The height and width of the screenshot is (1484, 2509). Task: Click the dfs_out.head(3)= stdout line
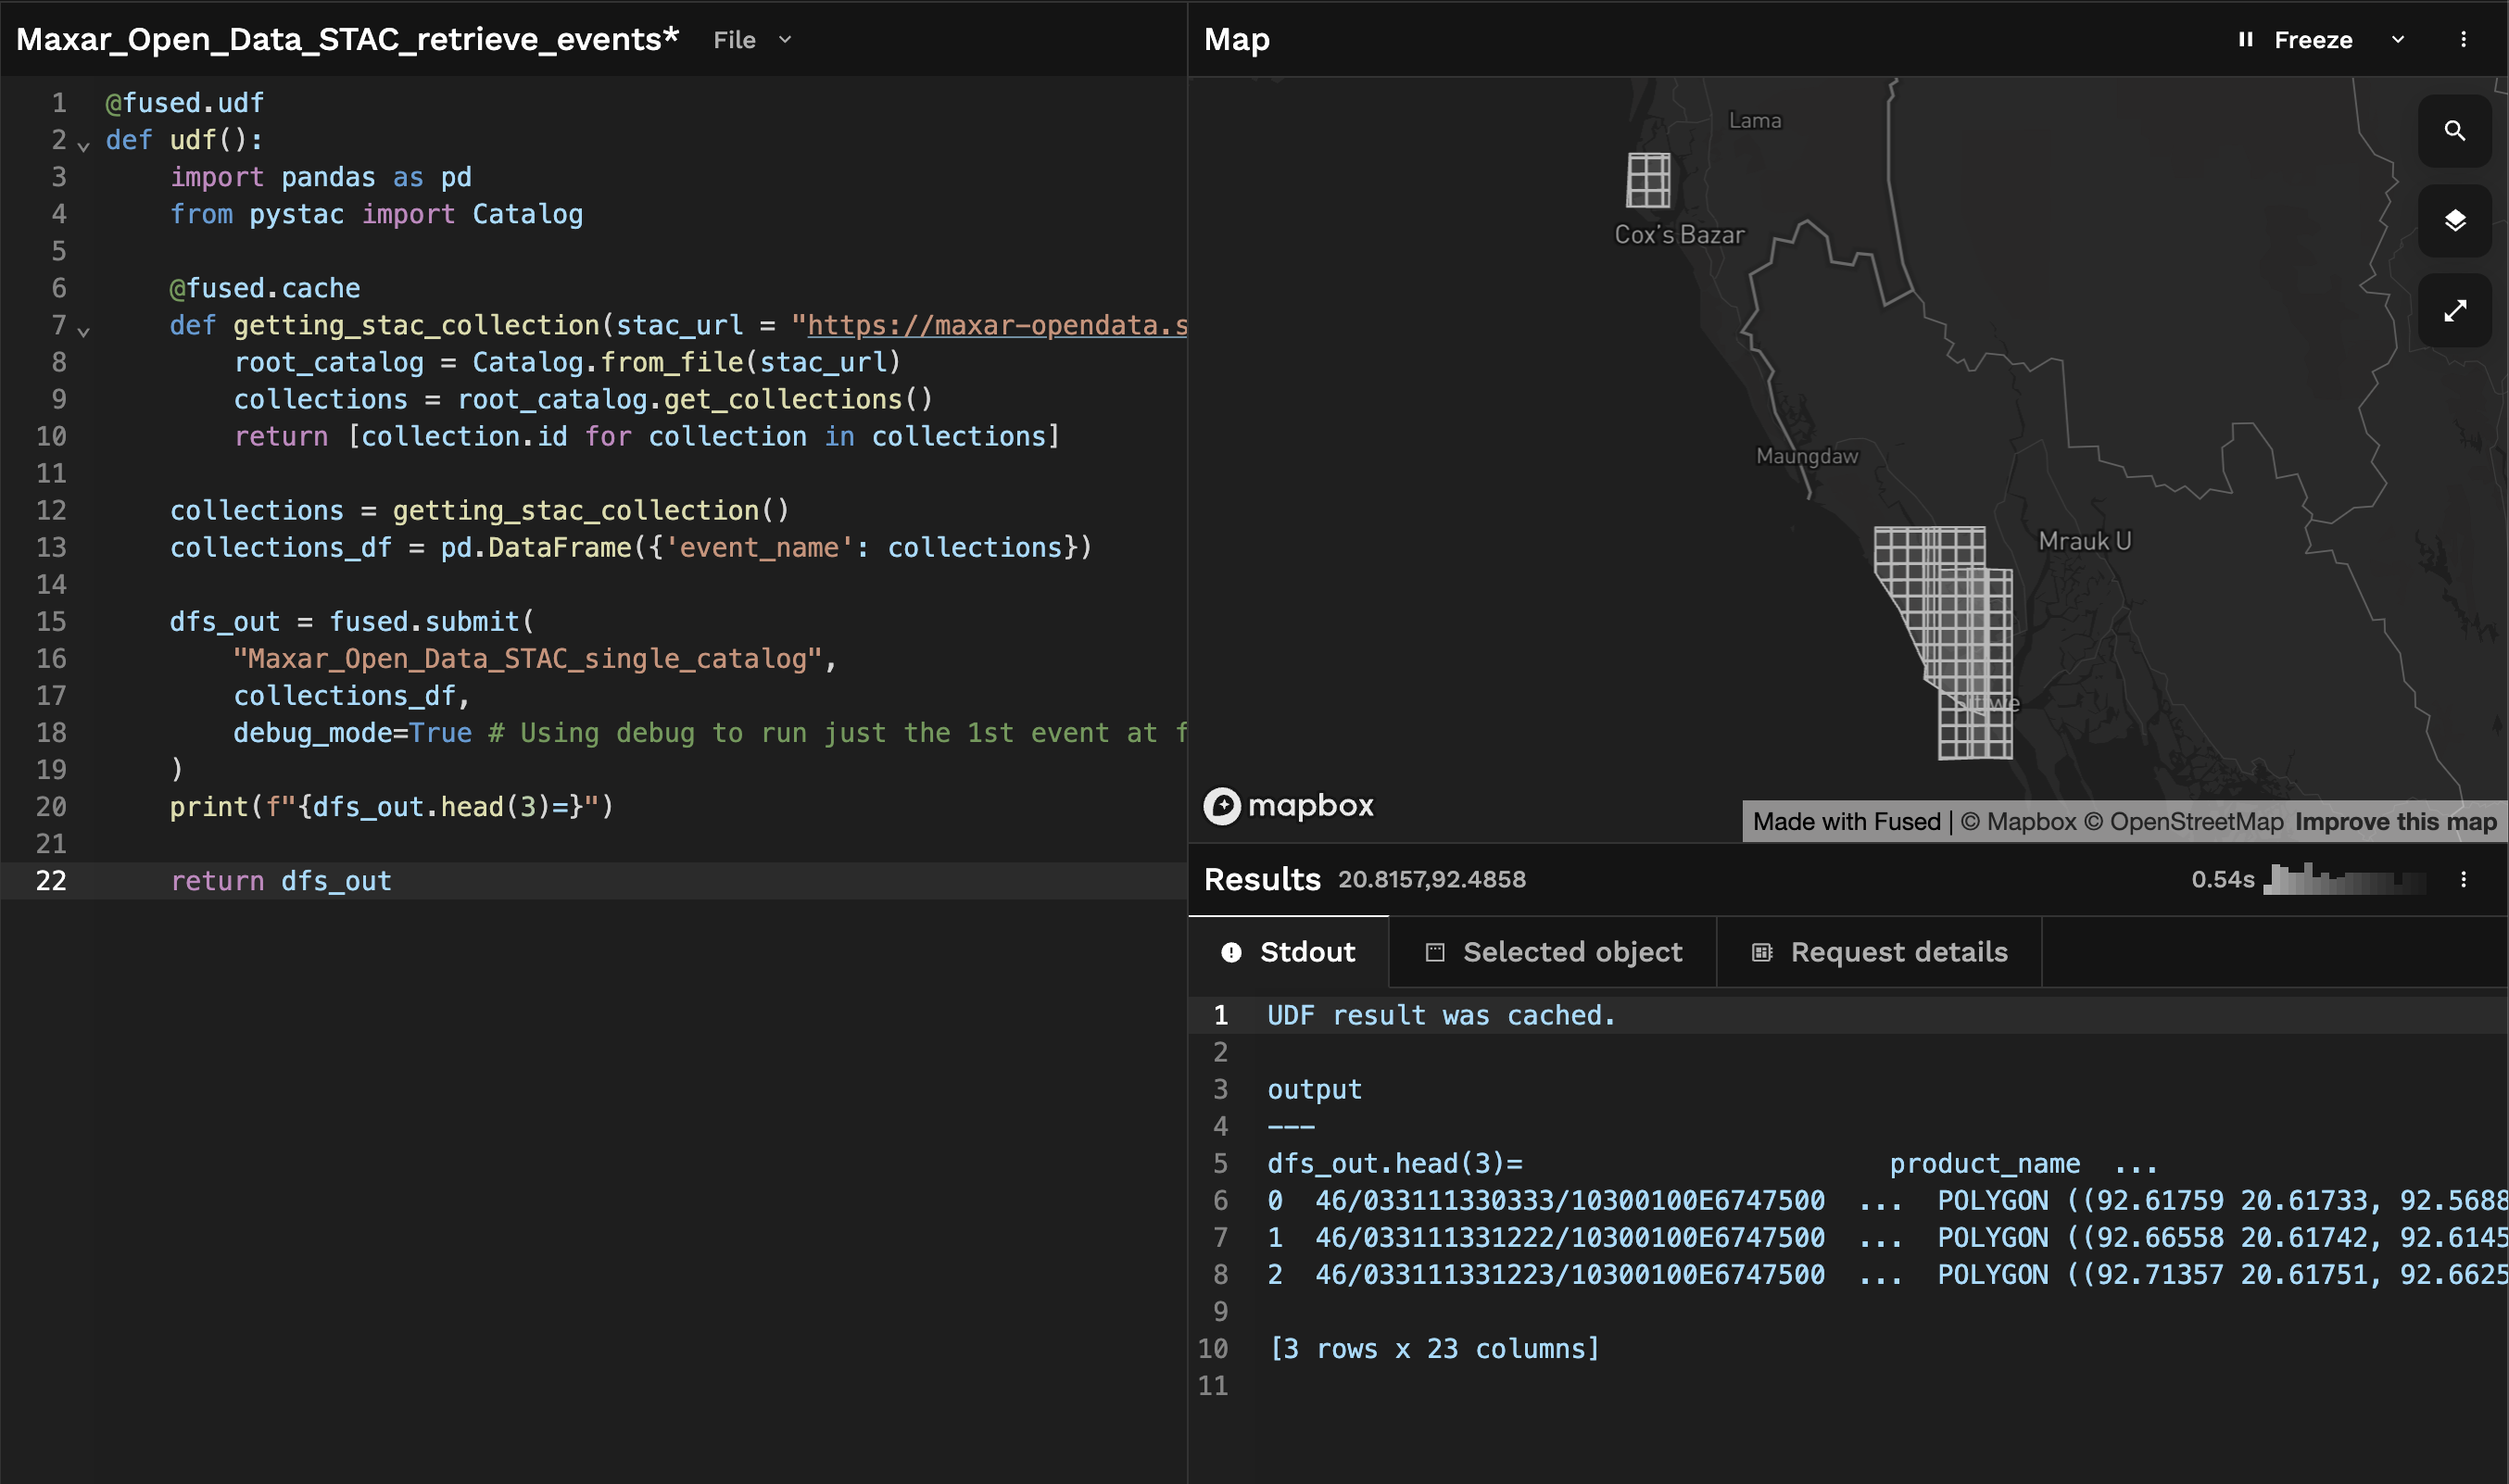(x=1395, y=1163)
